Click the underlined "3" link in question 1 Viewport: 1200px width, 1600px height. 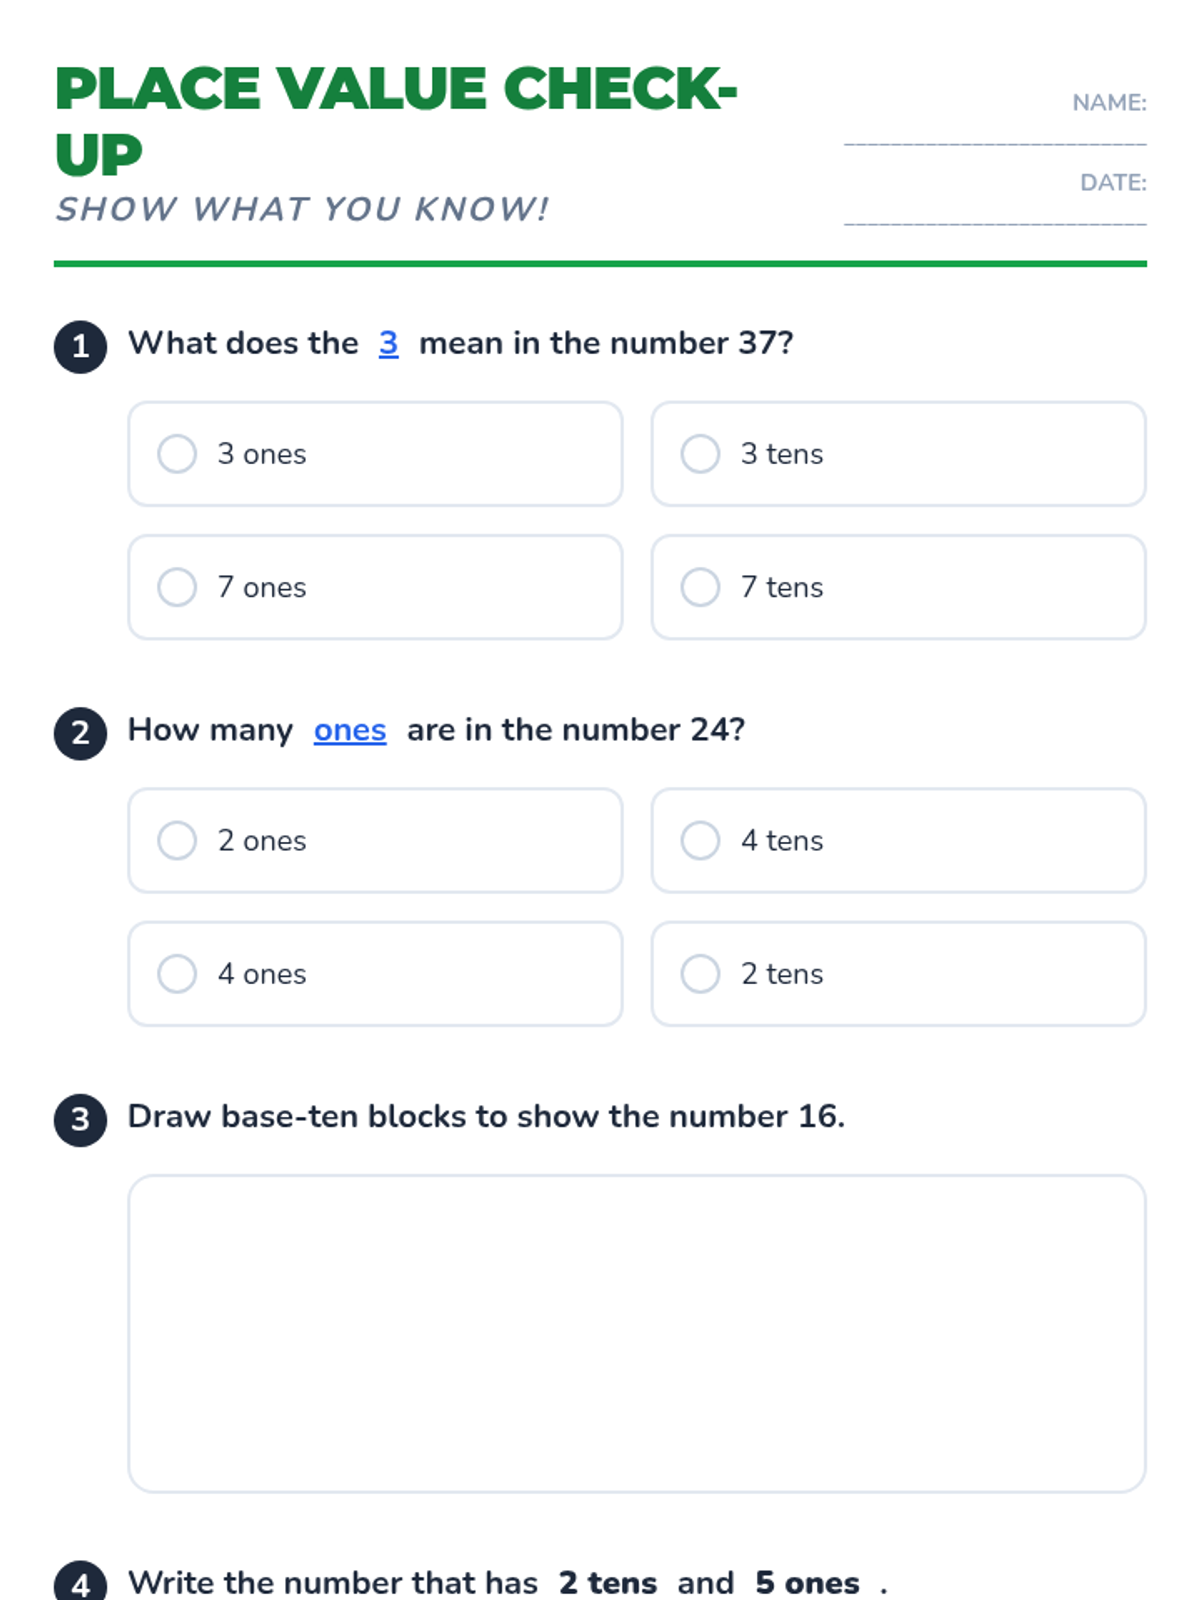point(388,343)
